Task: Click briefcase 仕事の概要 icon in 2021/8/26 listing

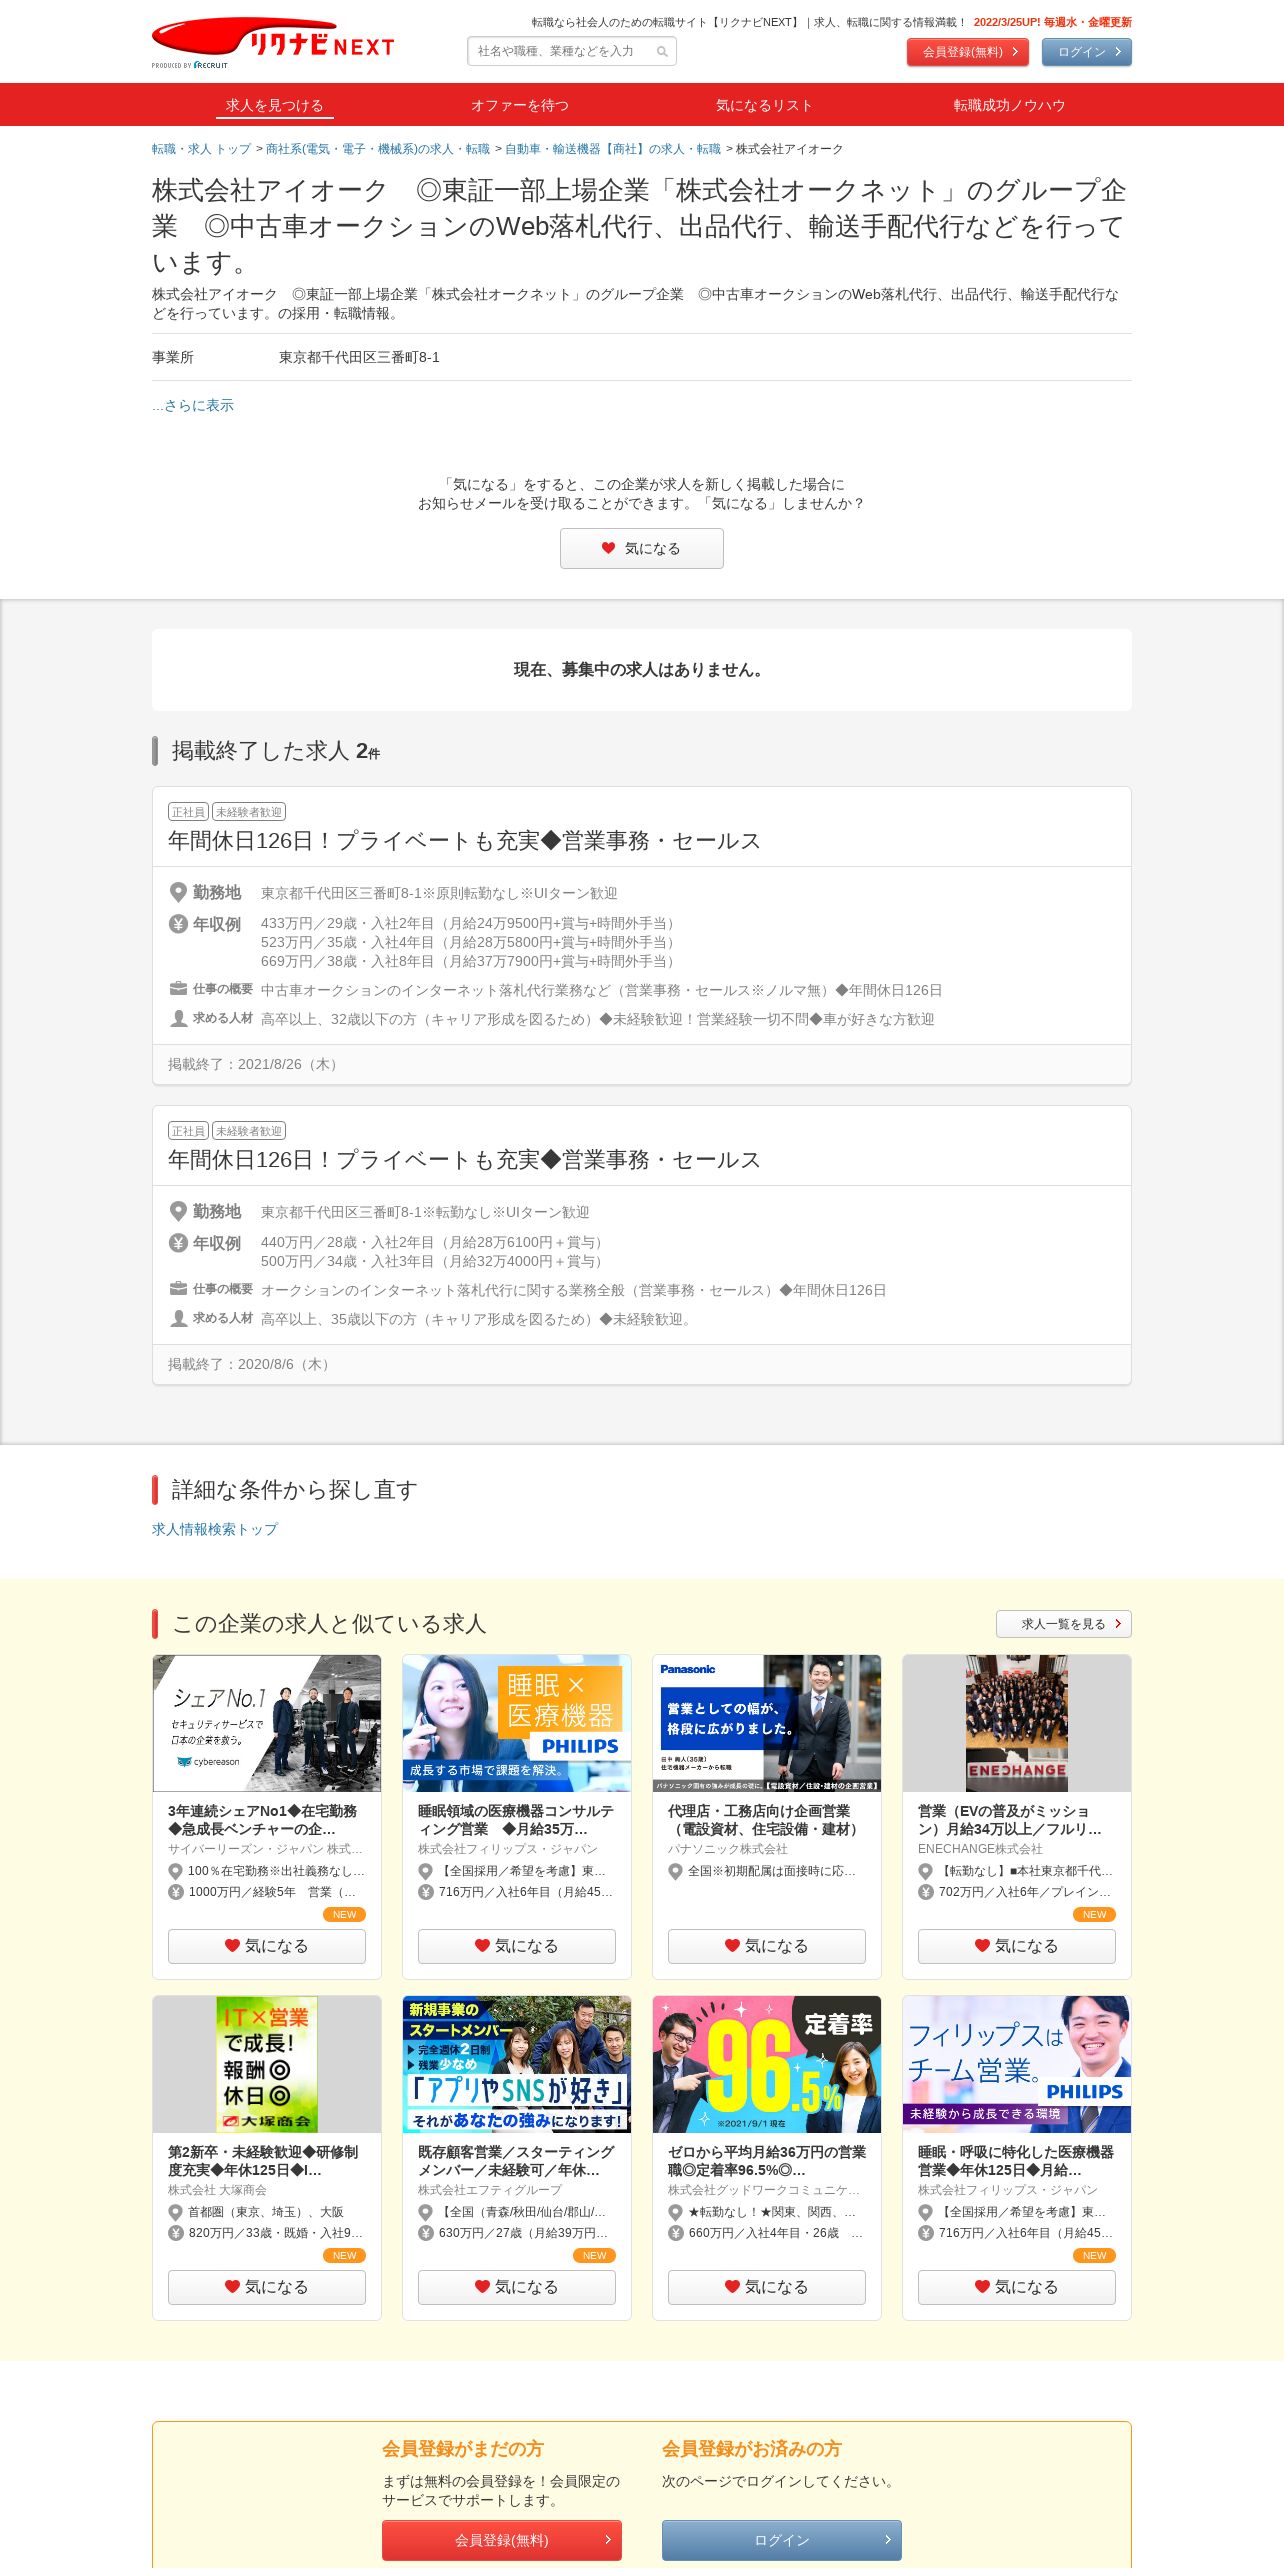Action: click(x=178, y=989)
